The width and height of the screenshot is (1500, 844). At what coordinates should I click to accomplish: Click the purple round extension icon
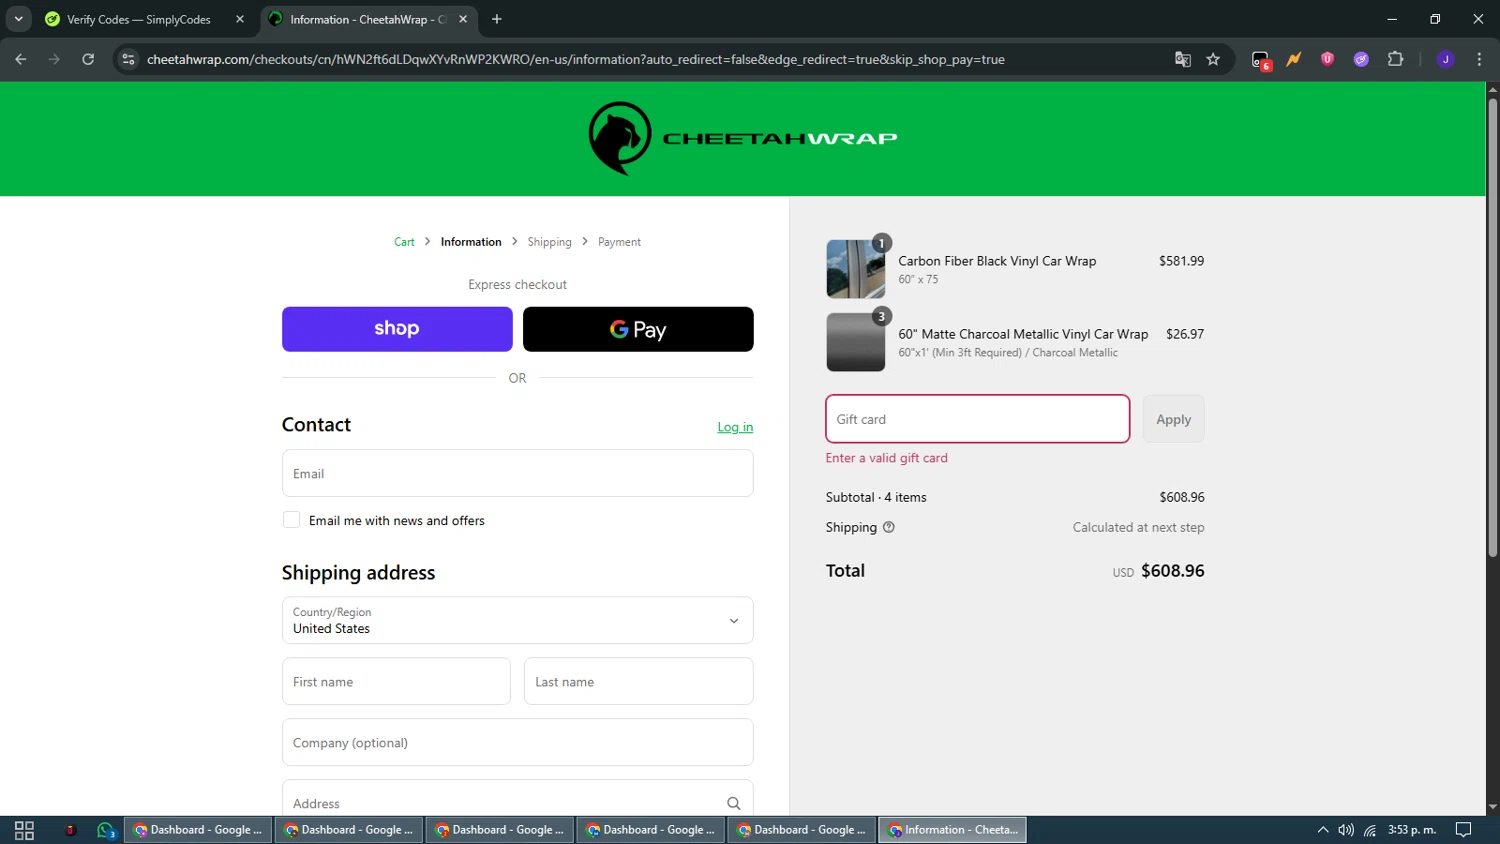coord(1361,59)
